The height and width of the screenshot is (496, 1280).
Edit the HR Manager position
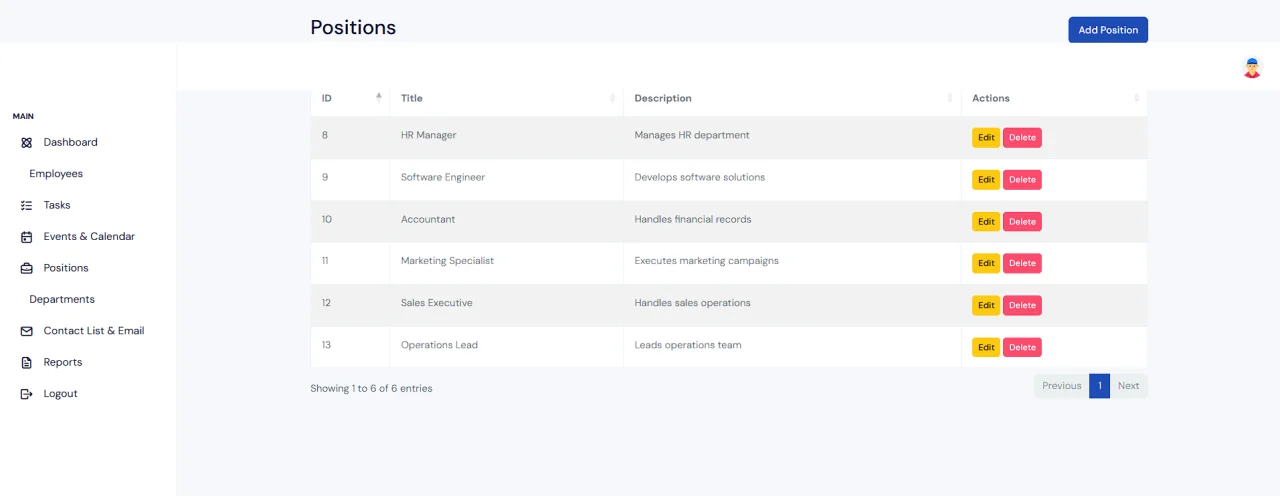pyautogui.click(x=986, y=138)
